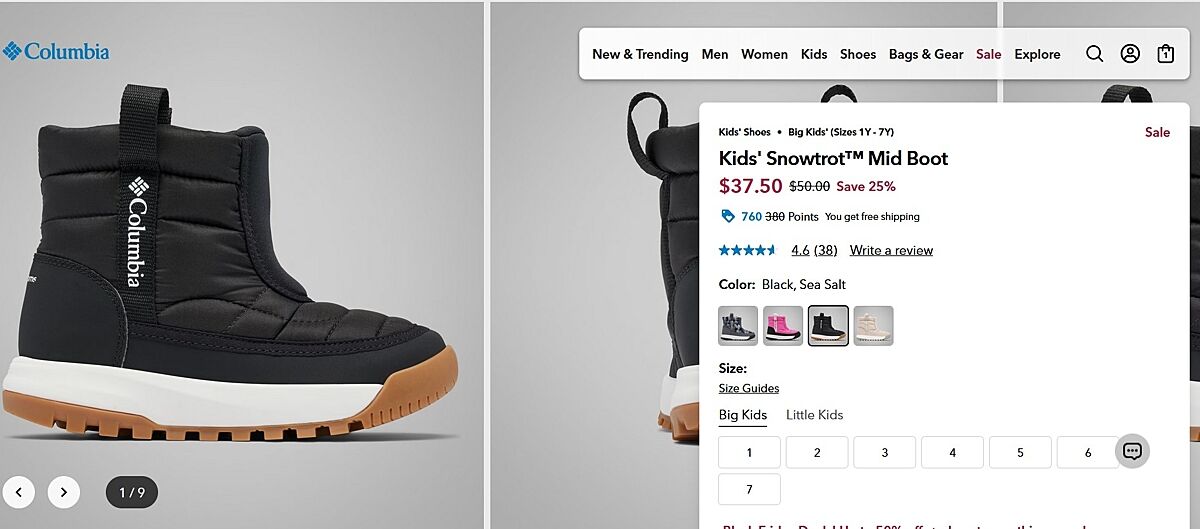This screenshot has height=529, width=1200.
Task: Open the search icon in the header
Action: [1094, 54]
